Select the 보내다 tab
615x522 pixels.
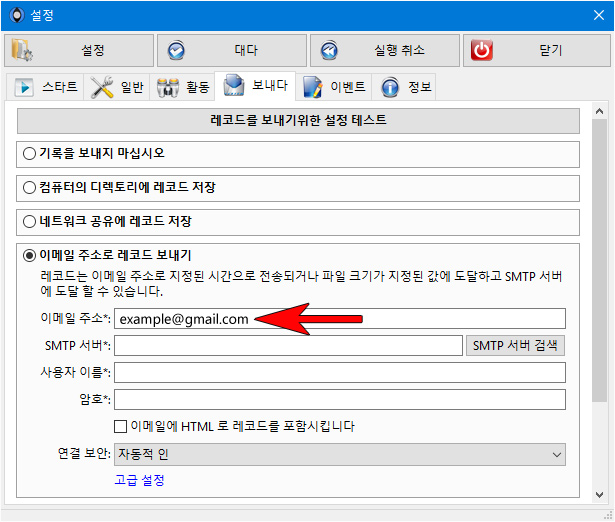click(x=255, y=85)
